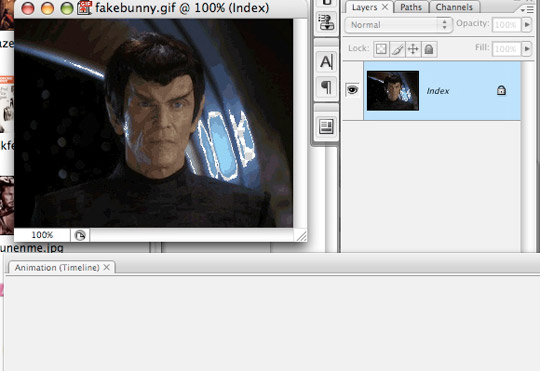Expand the Fill slider arrow
The width and height of the screenshot is (540, 371).
pyautogui.click(x=527, y=49)
